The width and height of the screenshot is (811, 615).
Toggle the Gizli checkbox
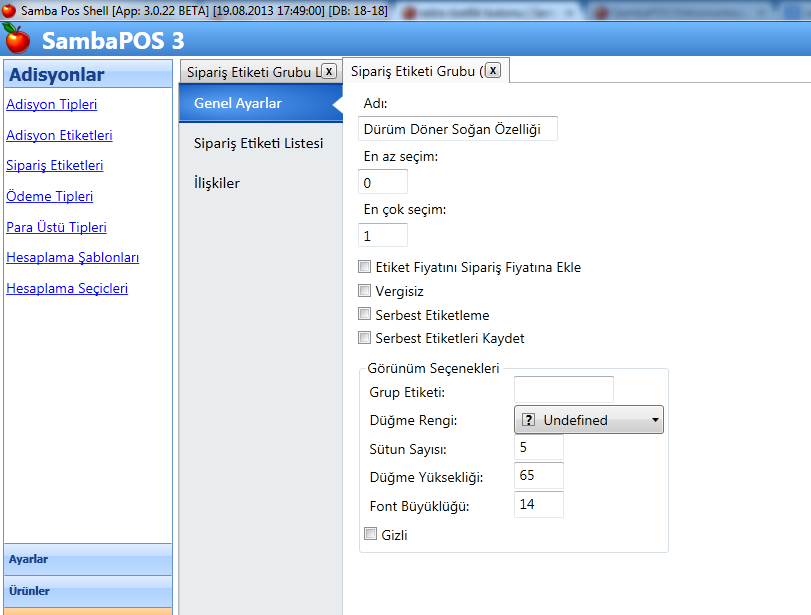(x=371, y=535)
